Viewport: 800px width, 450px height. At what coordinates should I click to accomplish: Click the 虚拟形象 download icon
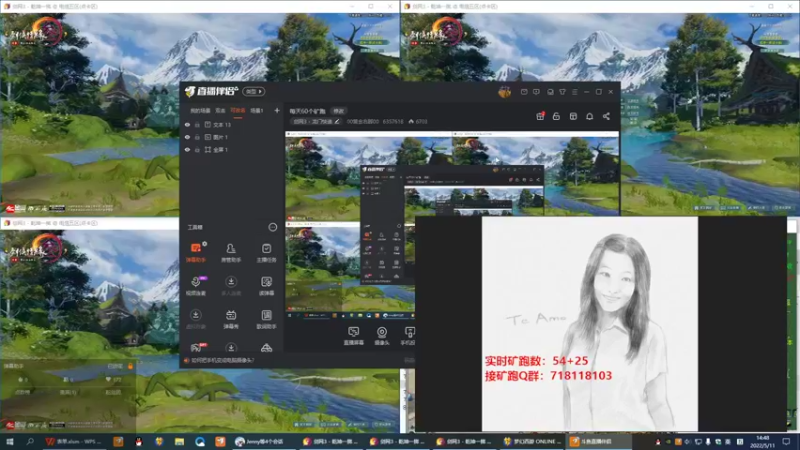[x=195, y=315]
